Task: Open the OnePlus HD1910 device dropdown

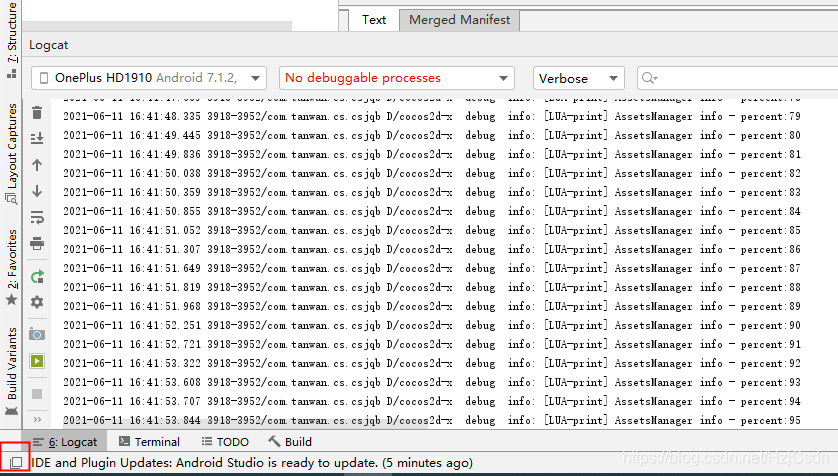Action: click(149, 78)
